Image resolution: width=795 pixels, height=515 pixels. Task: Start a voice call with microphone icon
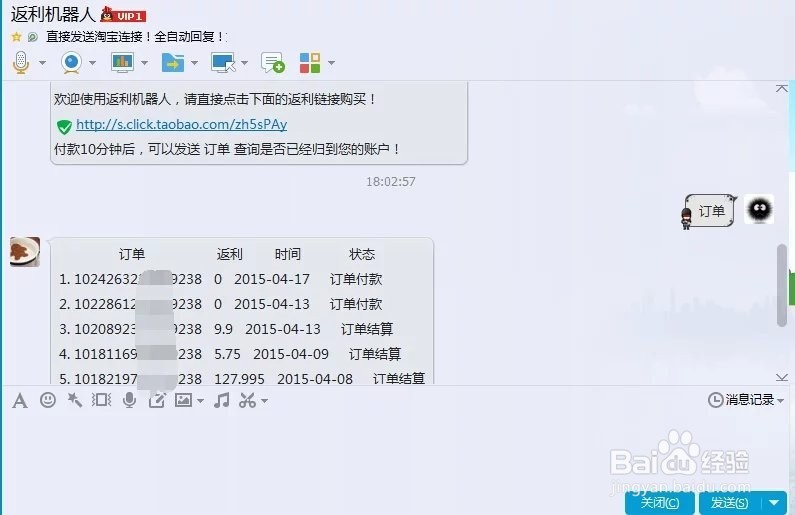pyautogui.click(x=21, y=63)
